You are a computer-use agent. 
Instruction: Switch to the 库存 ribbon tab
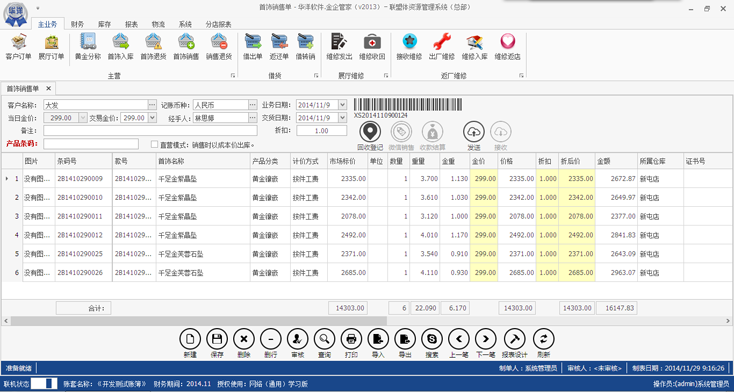tap(104, 24)
